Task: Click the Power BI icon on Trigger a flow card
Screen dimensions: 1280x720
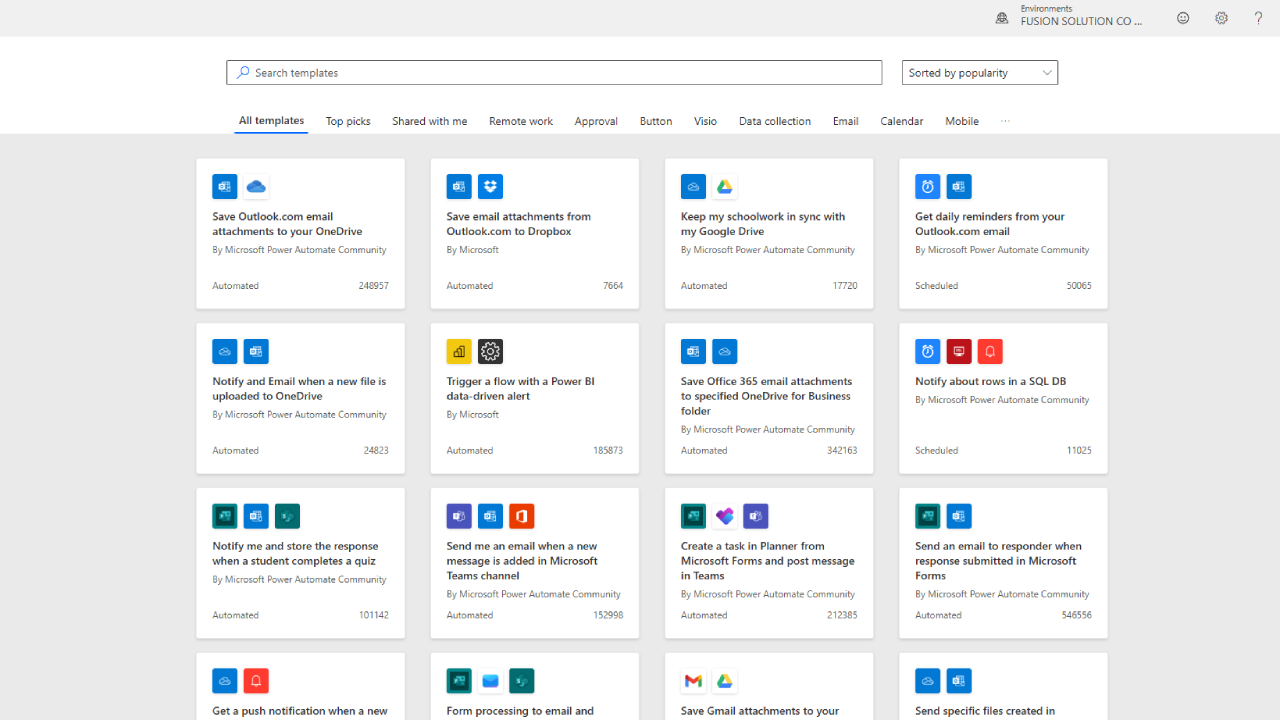Action: 459,351
